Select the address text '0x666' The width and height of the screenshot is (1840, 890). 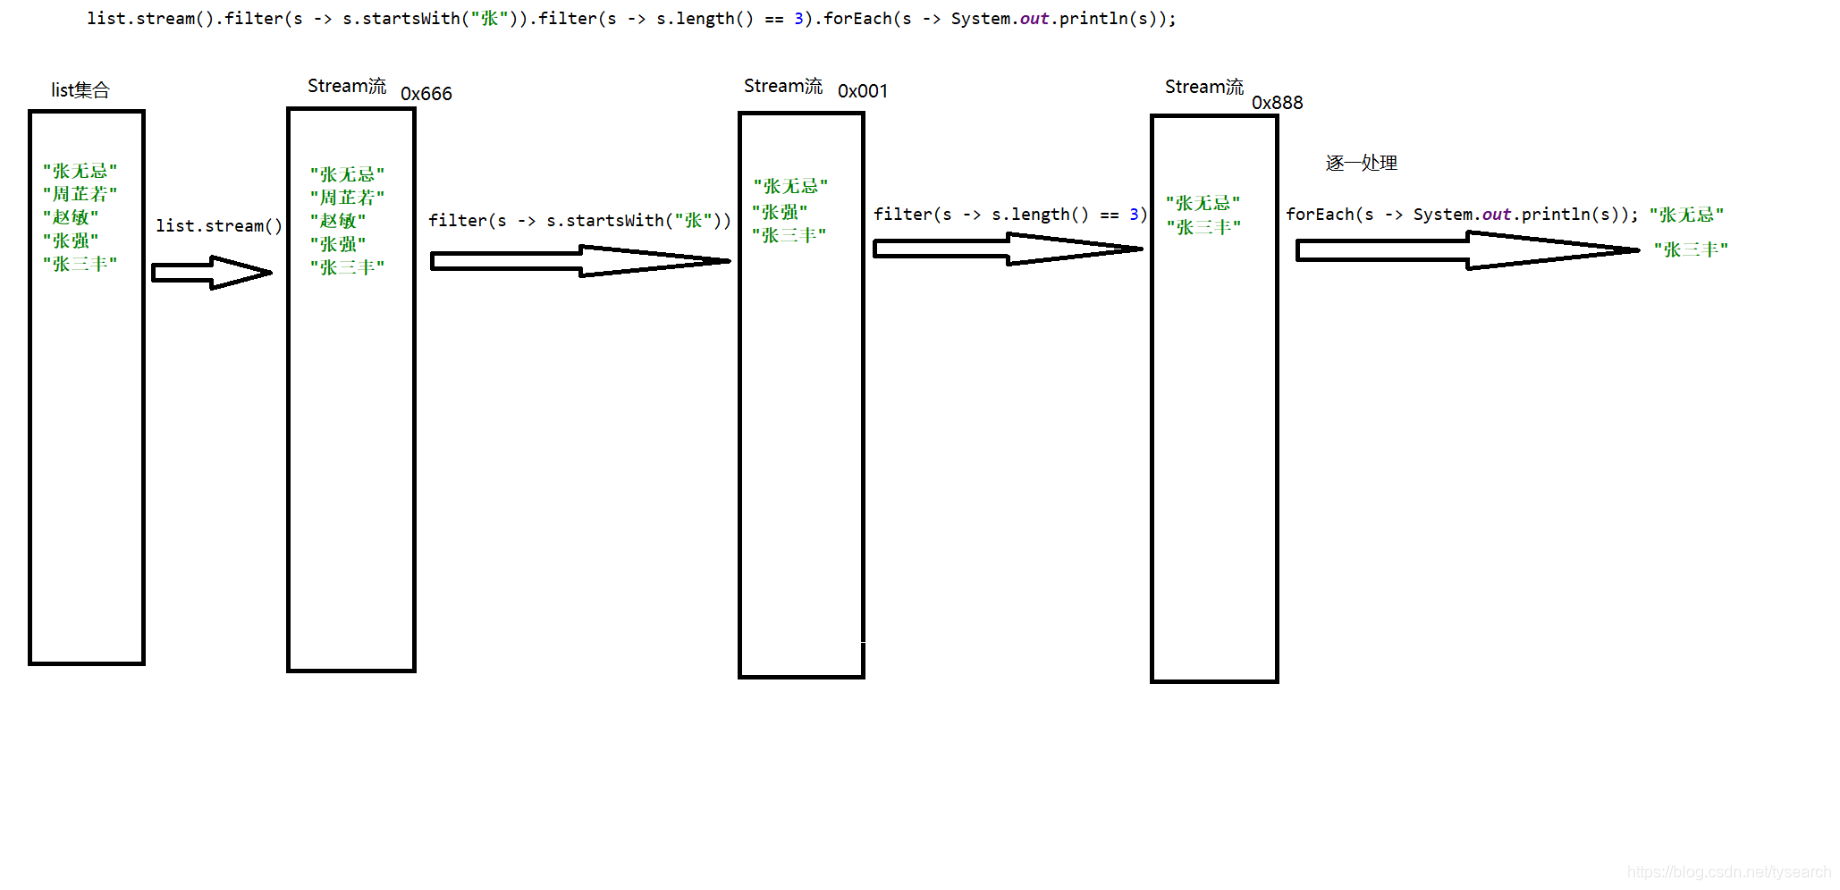[x=426, y=94]
